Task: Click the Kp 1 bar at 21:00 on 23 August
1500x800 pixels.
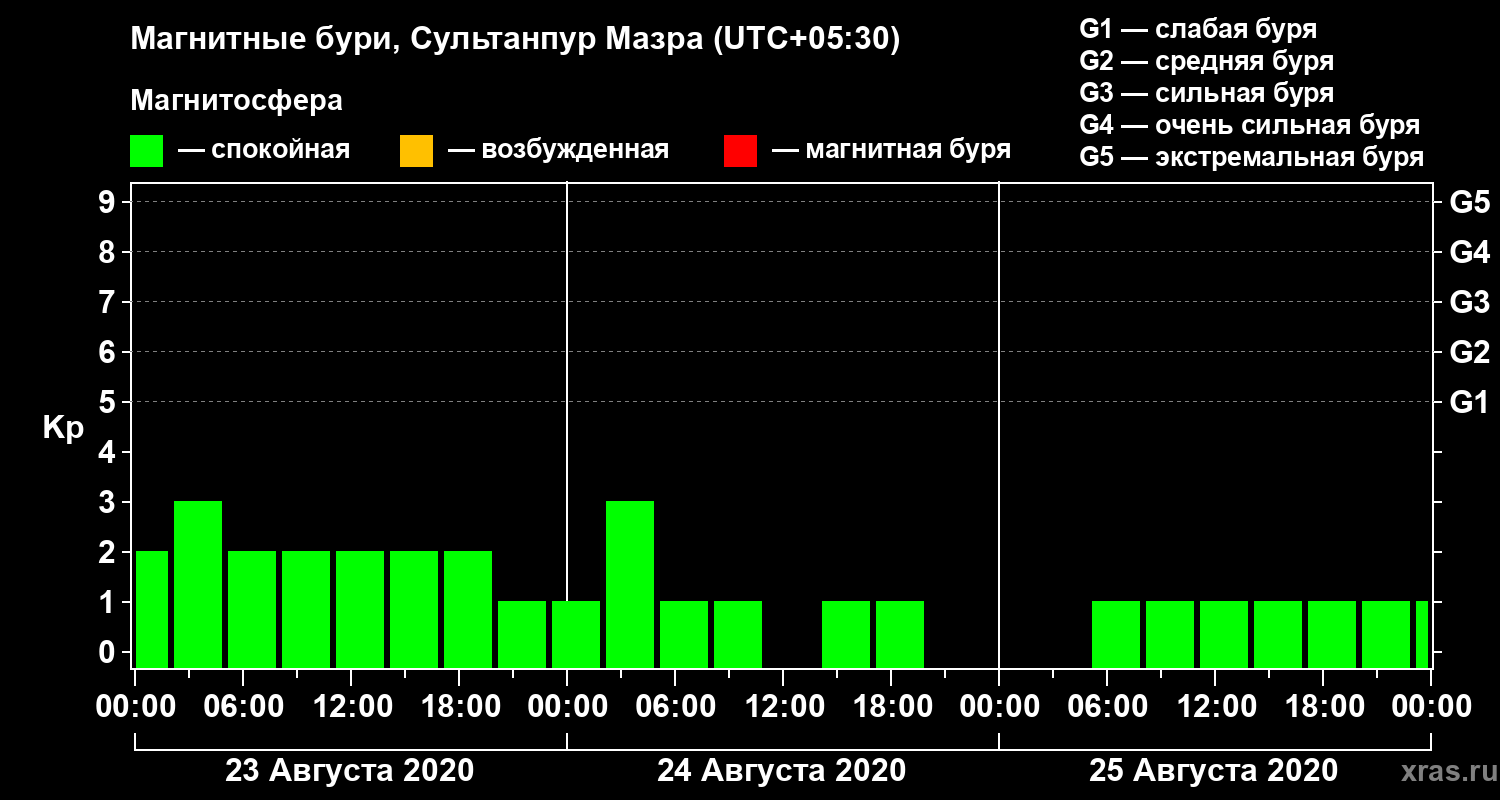Action: [x=522, y=634]
